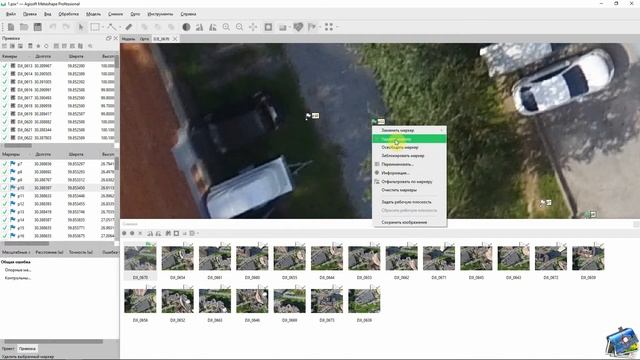This screenshot has width=640, height=360.
Task: Pick the ruler measurement tool
Action: point(129,27)
